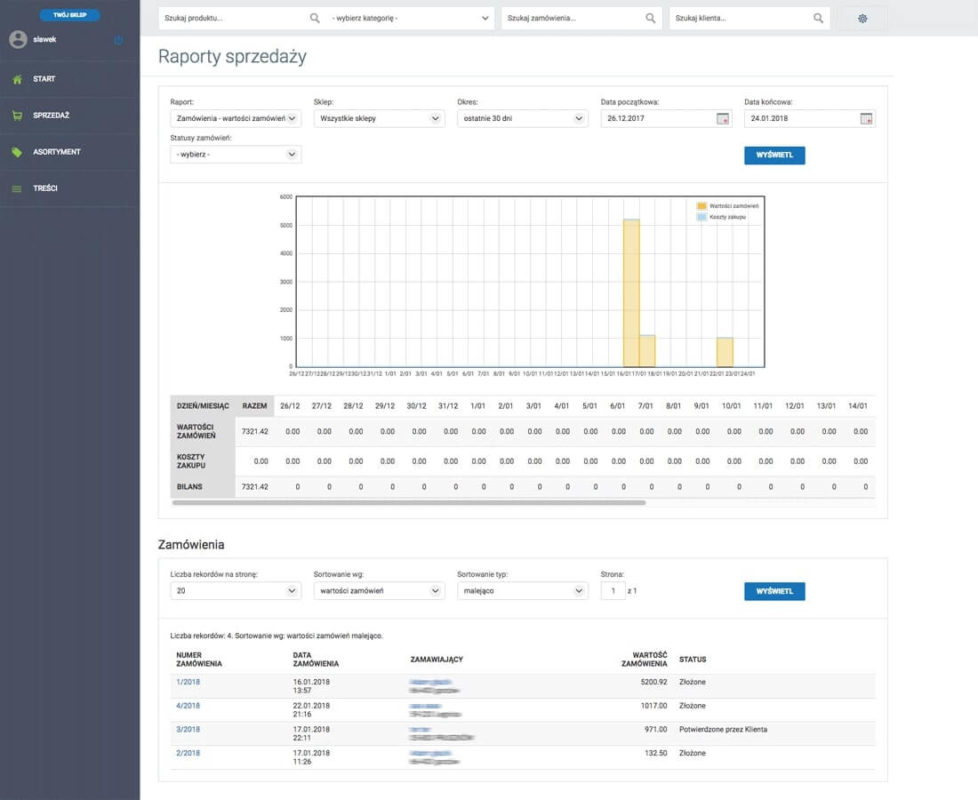The height and width of the screenshot is (800, 978).
Task: Click the cart icon next to SPRZEDAŻ
Action: [17, 115]
